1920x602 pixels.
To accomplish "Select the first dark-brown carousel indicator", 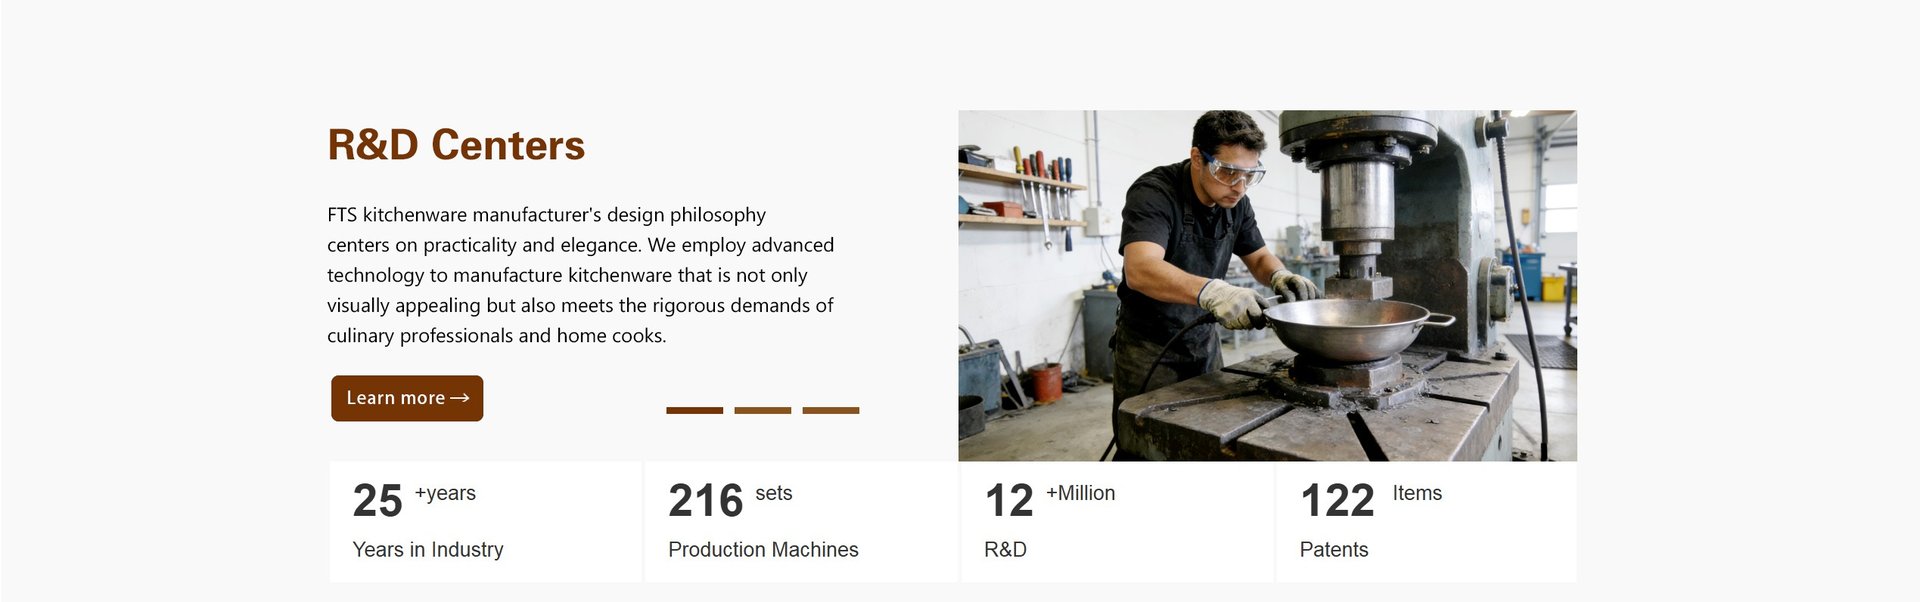I will click(694, 410).
